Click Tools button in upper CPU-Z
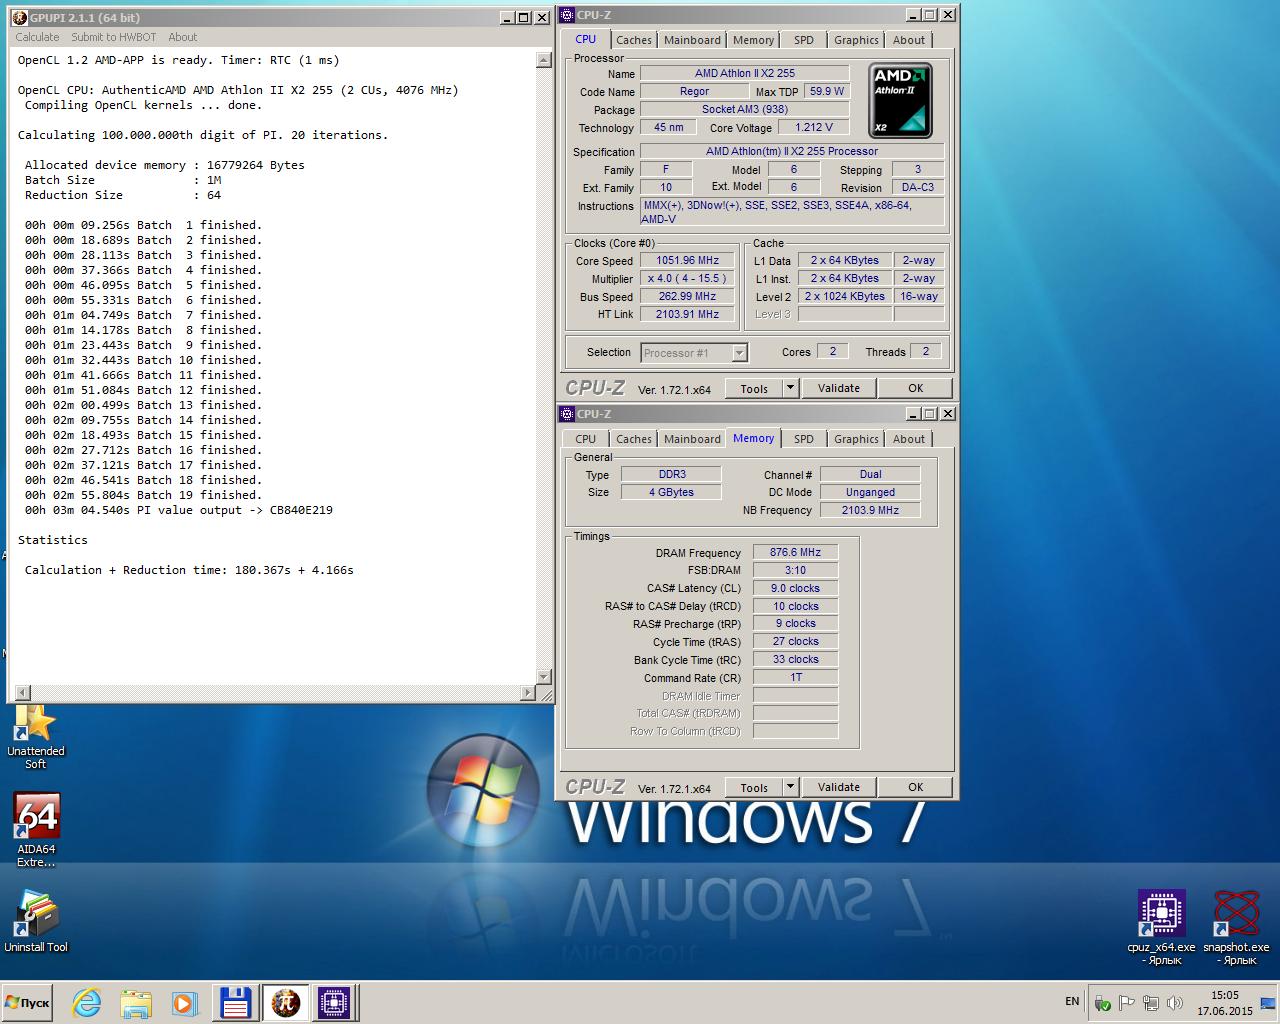The image size is (1280, 1024). click(x=753, y=389)
